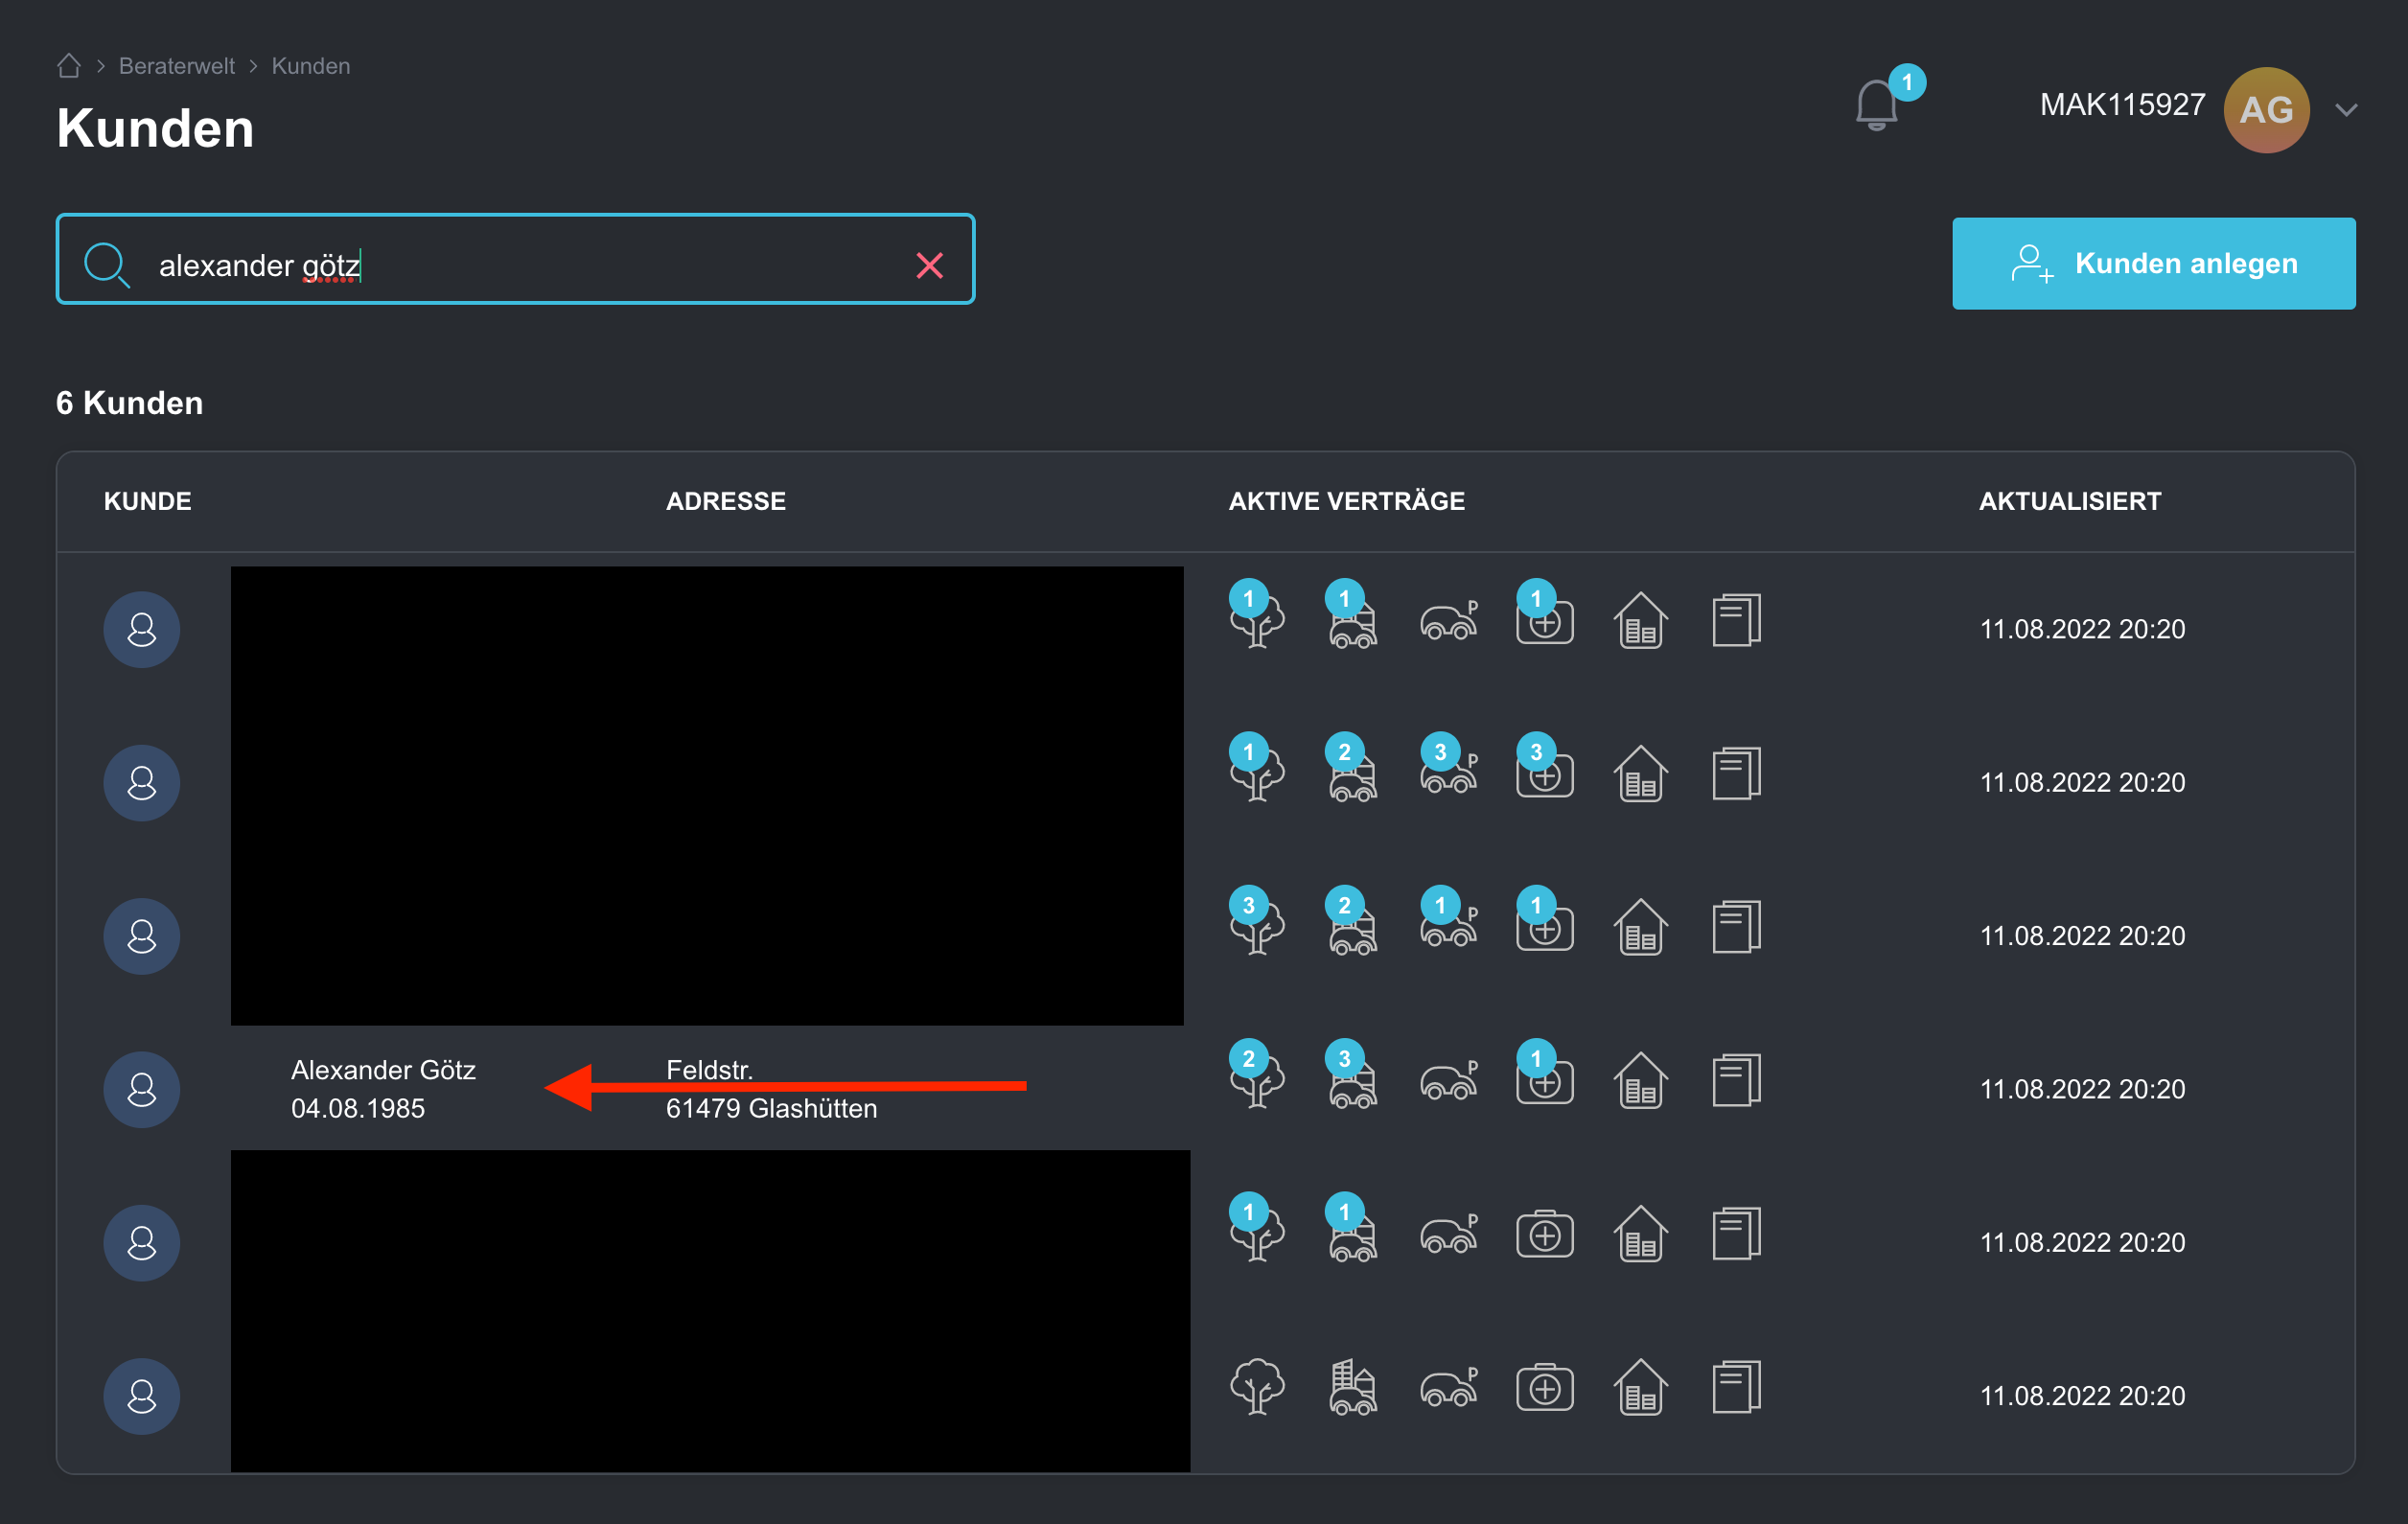Open Beraterwelt breadcrumb link

(x=176, y=66)
